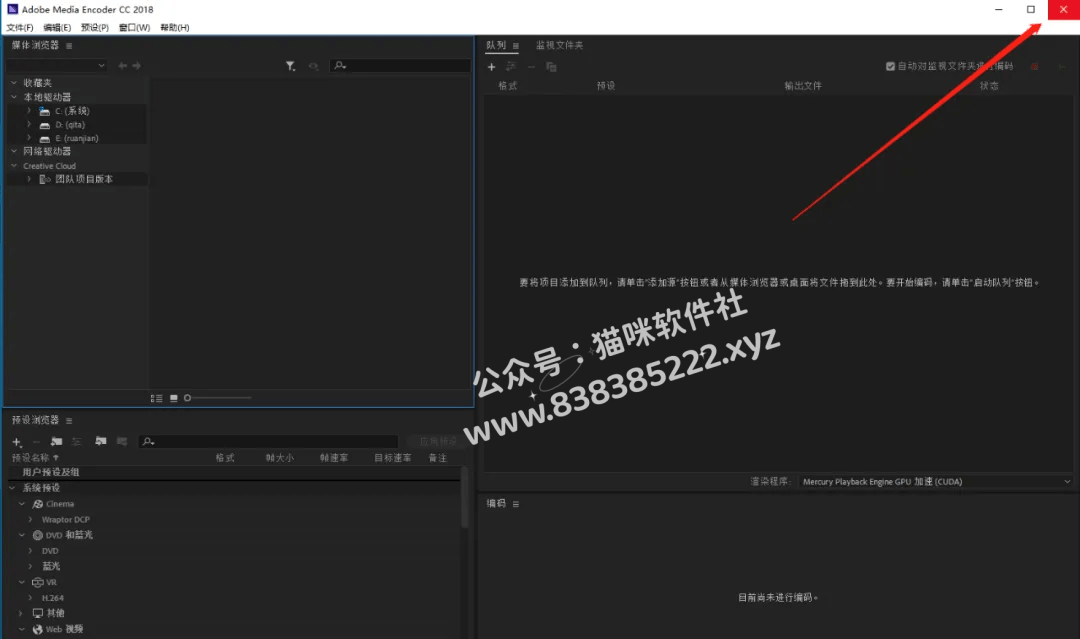Open the Queue panel menu icon
Screen dimensions: 1080x639
[515, 46]
